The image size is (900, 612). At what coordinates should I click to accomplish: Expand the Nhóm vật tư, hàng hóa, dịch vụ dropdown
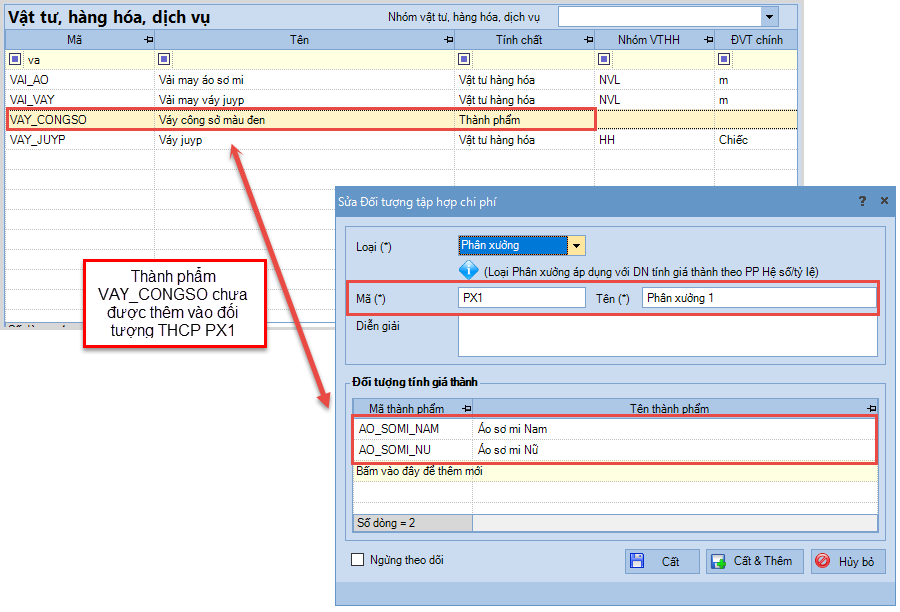769,17
